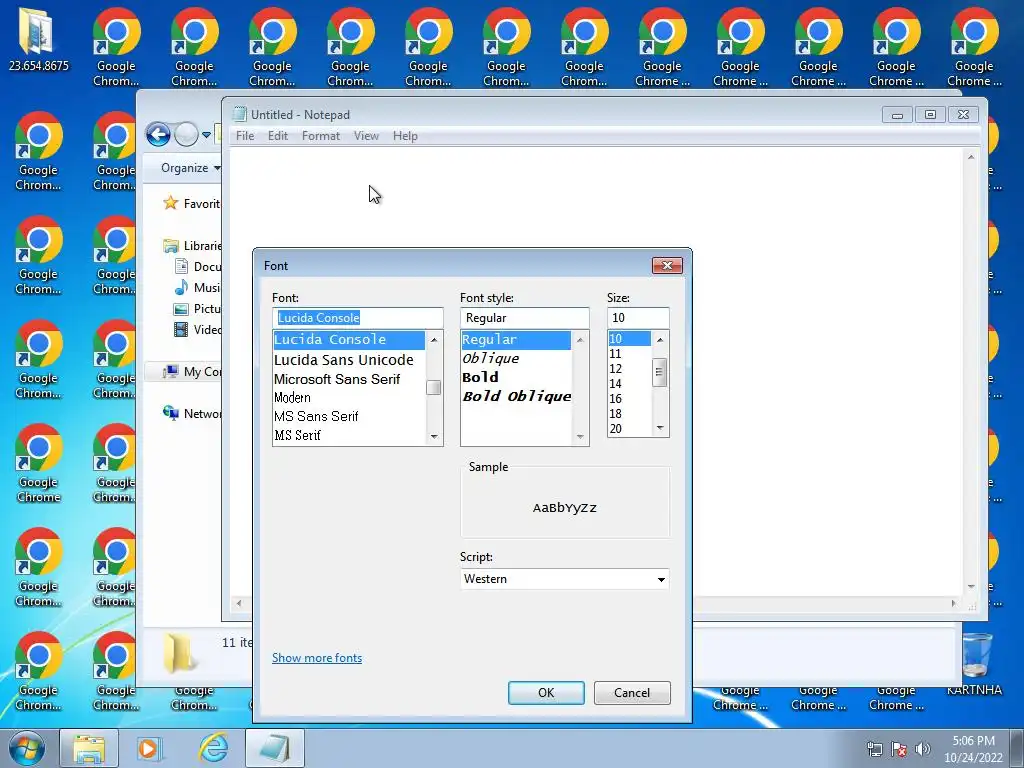
Task: Open Pictures library in Explorer sidebar
Action: pos(198,308)
